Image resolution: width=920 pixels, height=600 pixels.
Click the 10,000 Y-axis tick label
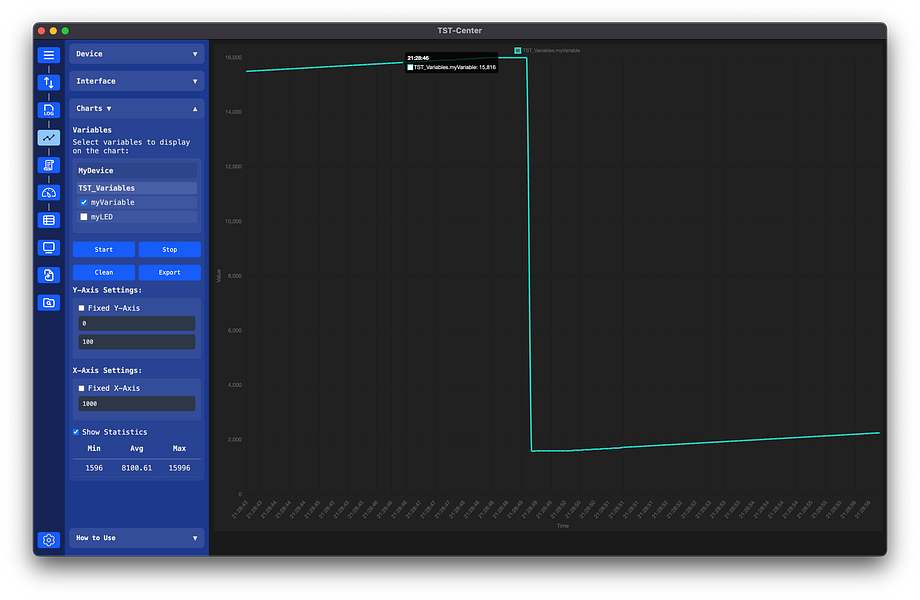(x=234, y=222)
